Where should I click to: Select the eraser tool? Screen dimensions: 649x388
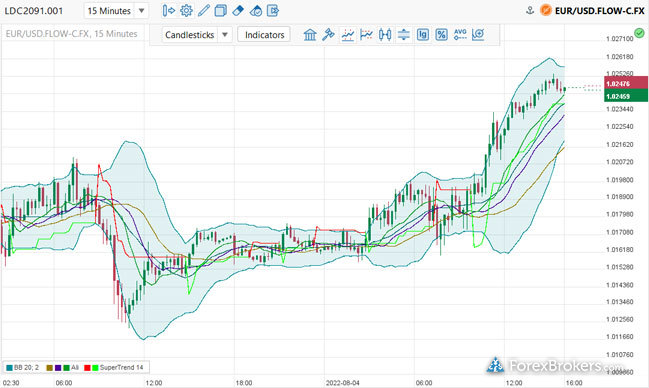238,10
